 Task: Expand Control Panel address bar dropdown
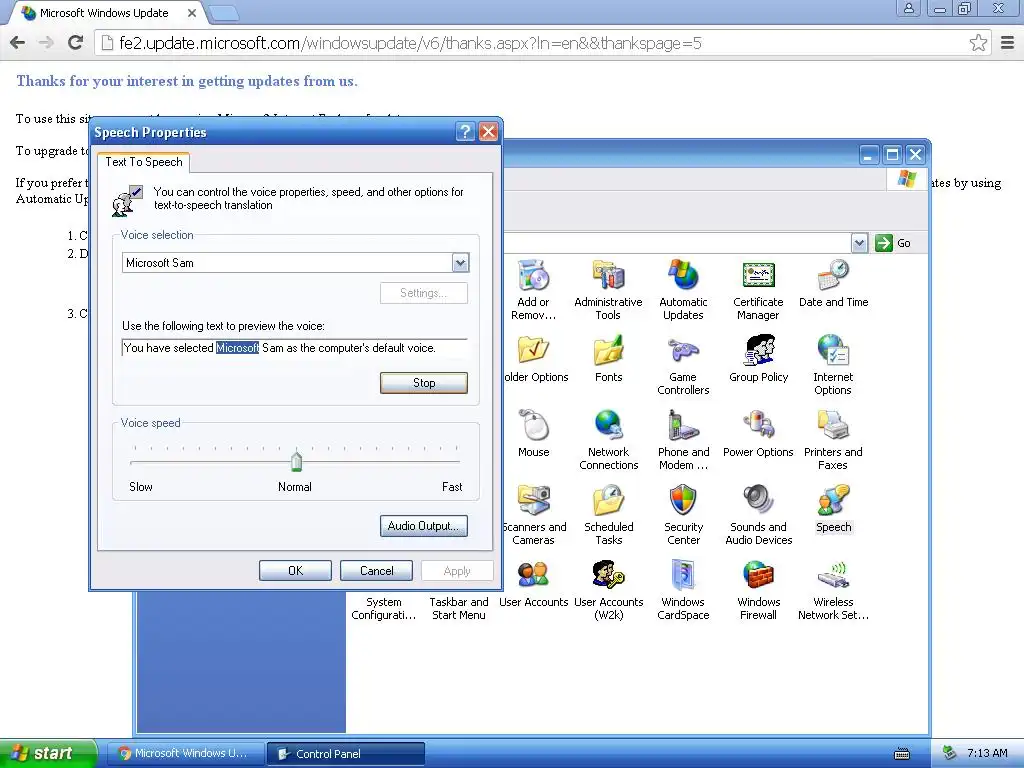click(859, 243)
